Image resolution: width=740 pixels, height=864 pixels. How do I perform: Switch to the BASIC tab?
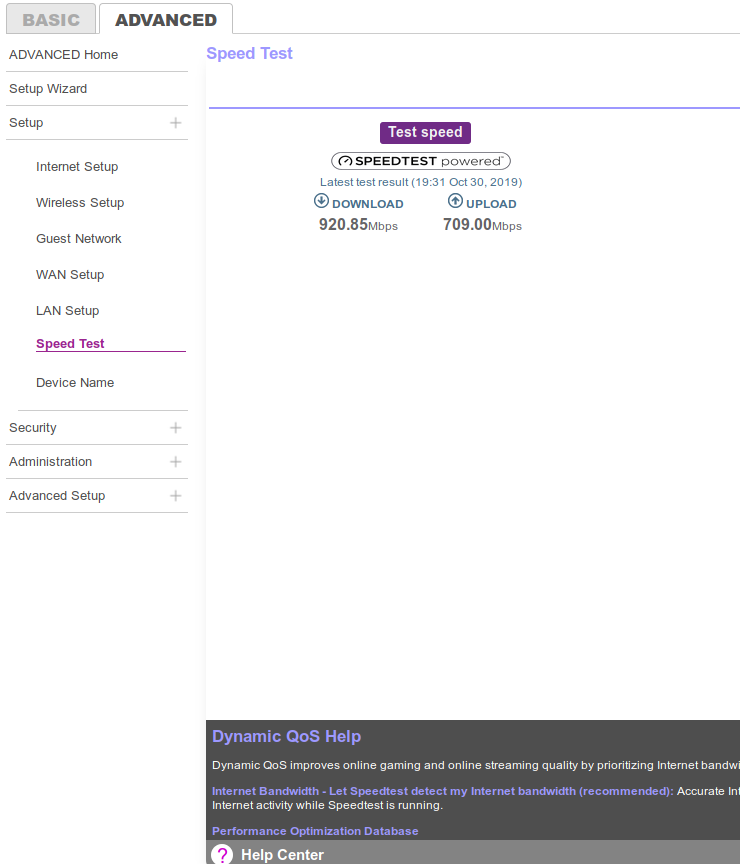(50, 20)
